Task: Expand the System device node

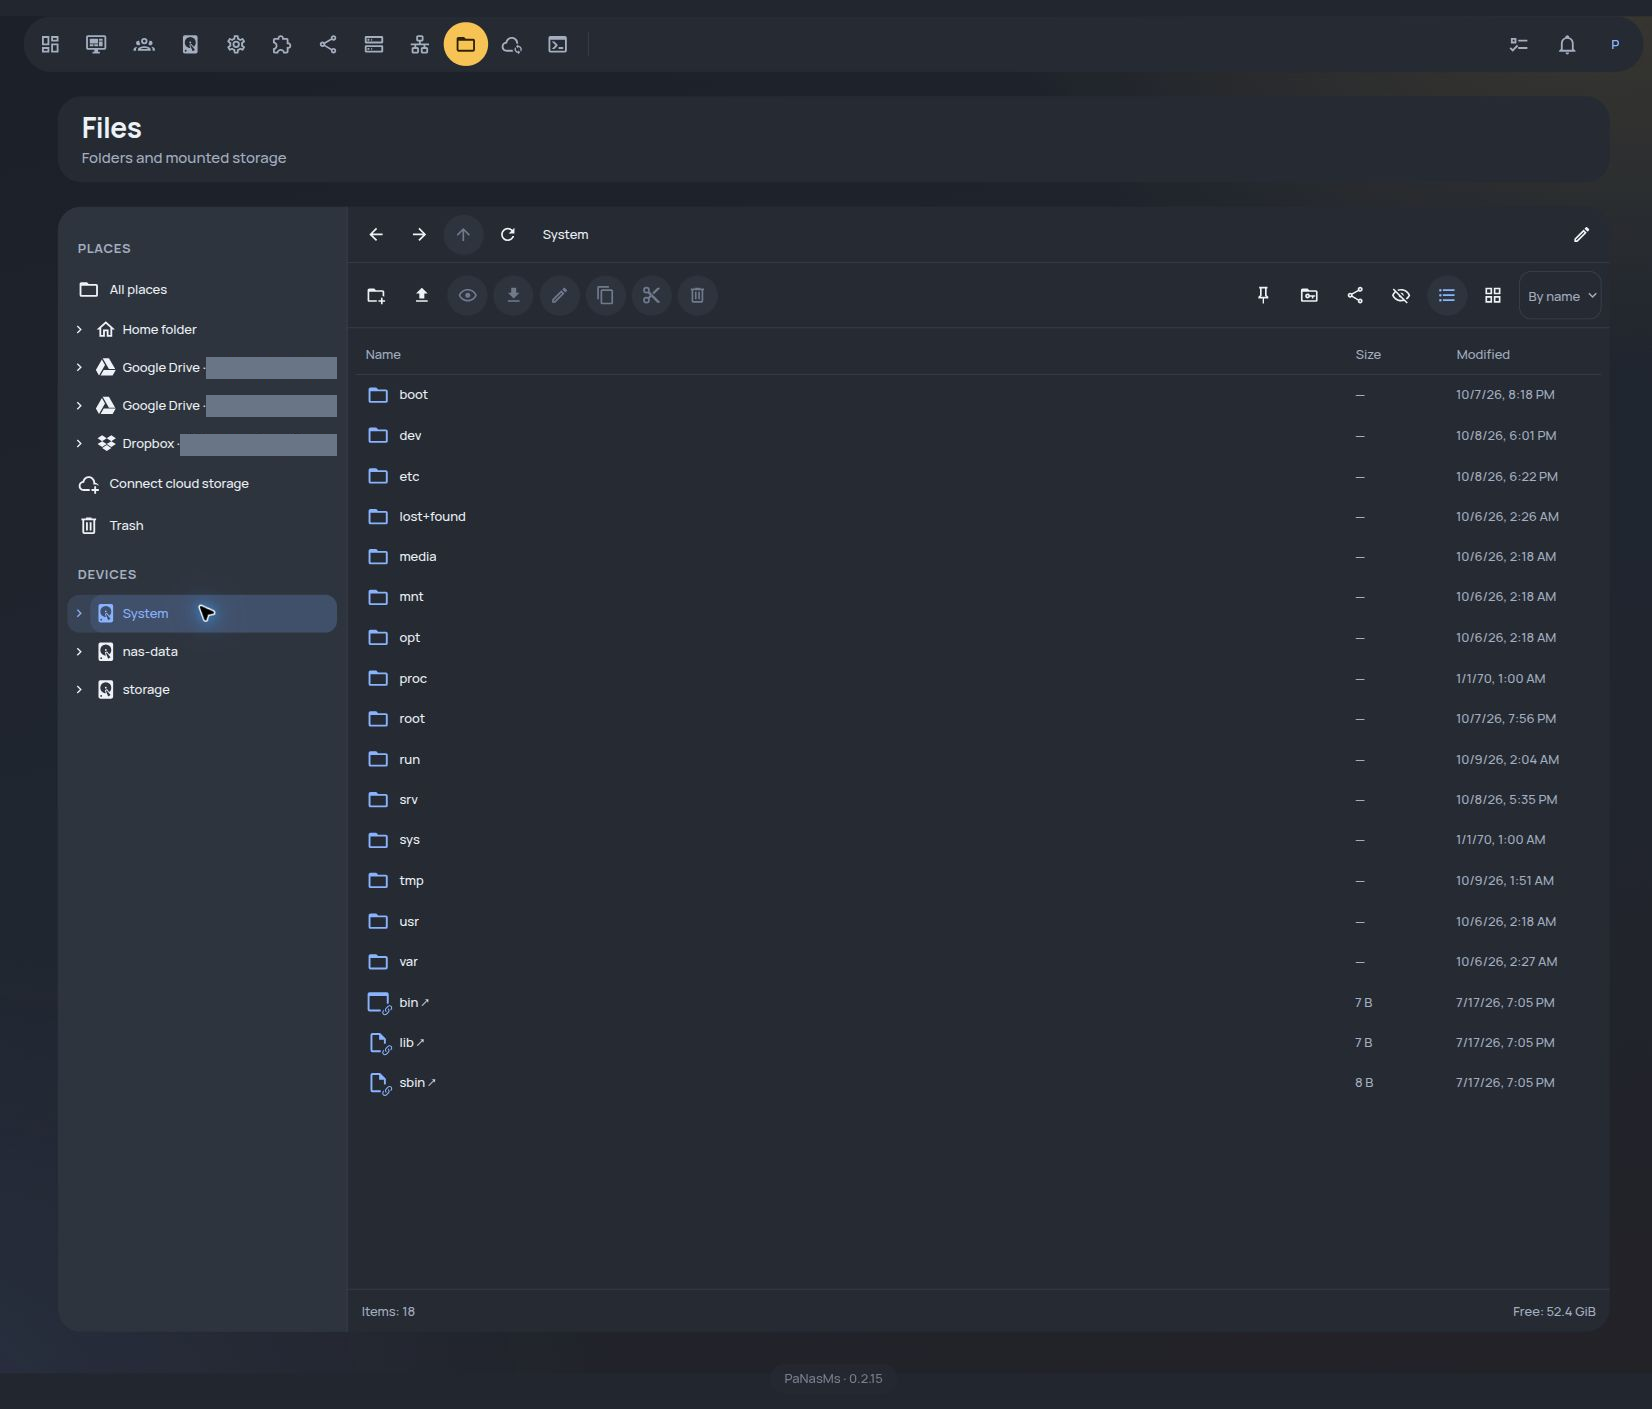Action: (x=79, y=613)
